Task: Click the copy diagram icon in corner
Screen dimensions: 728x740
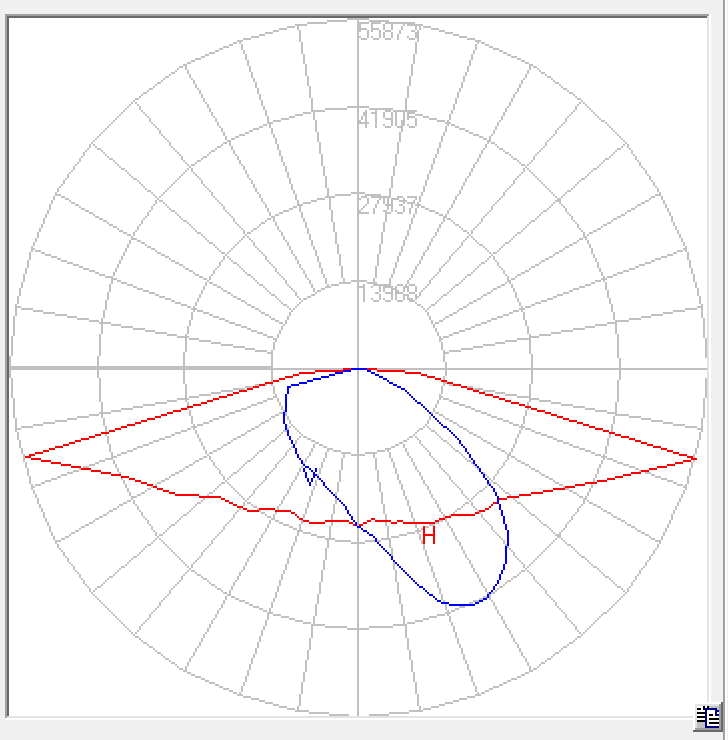Action: pyautogui.click(x=708, y=717)
